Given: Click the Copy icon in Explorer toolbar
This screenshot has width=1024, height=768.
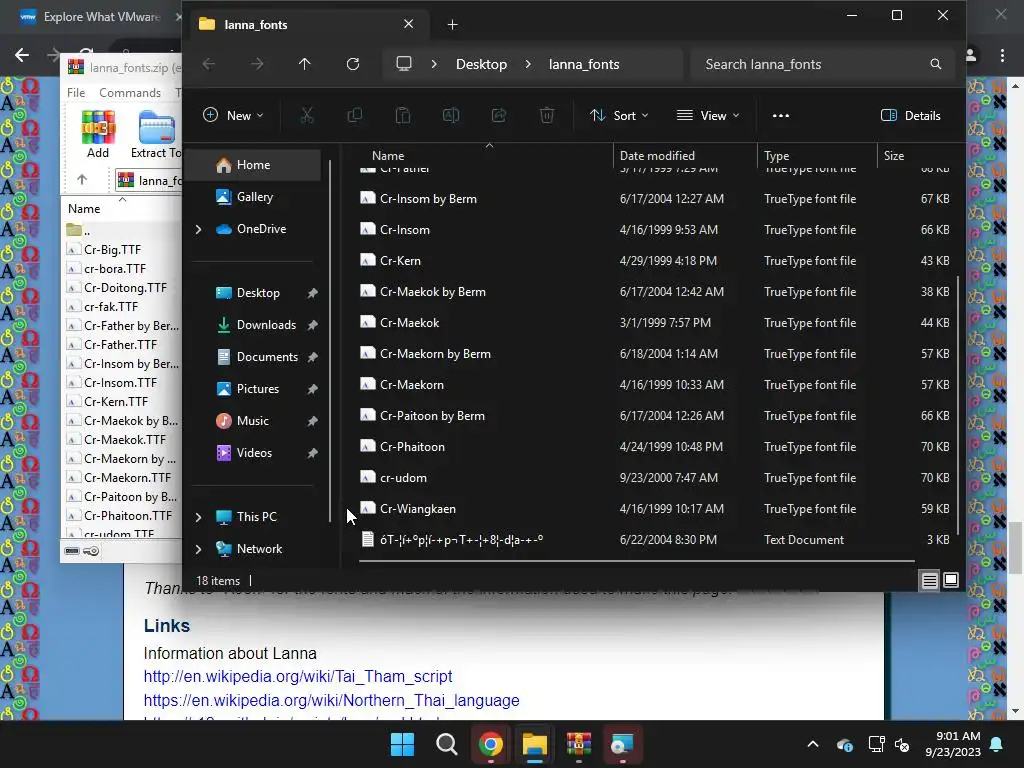Looking at the screenshot, I should tap(355, 116).
